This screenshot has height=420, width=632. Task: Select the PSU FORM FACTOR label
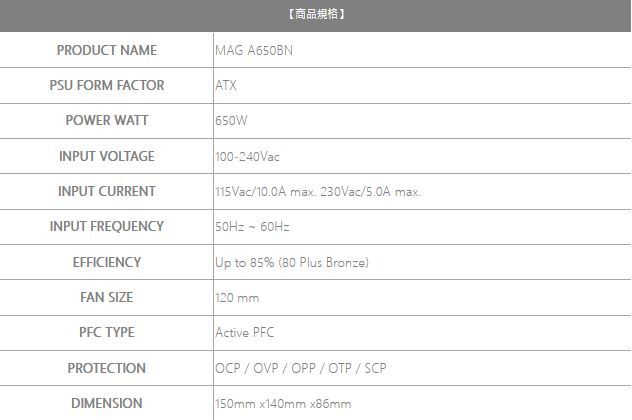(x=107, y=85)
